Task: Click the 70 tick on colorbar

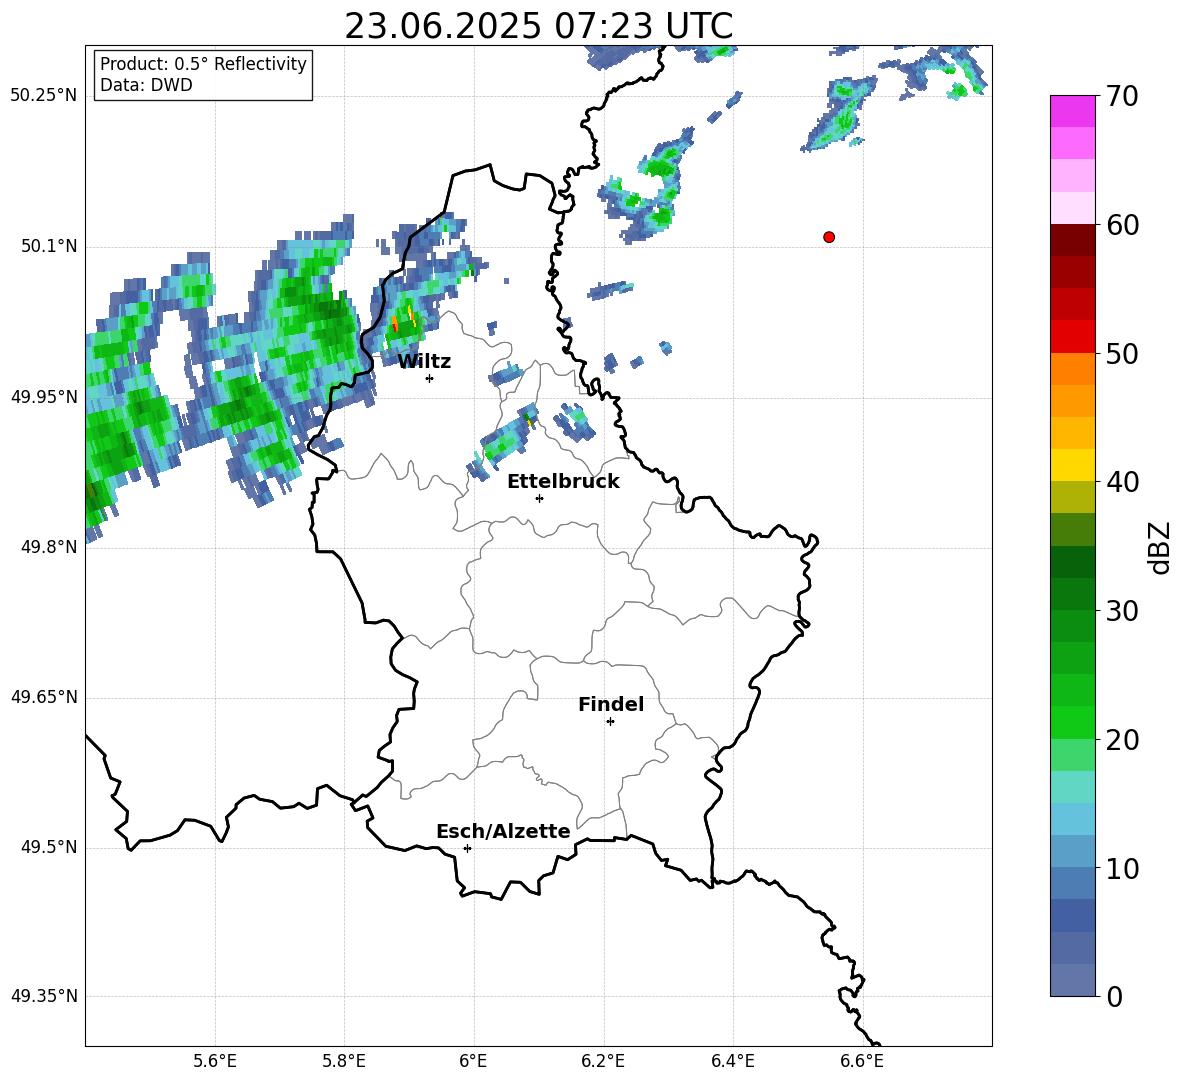Action: click(1122, 97)
